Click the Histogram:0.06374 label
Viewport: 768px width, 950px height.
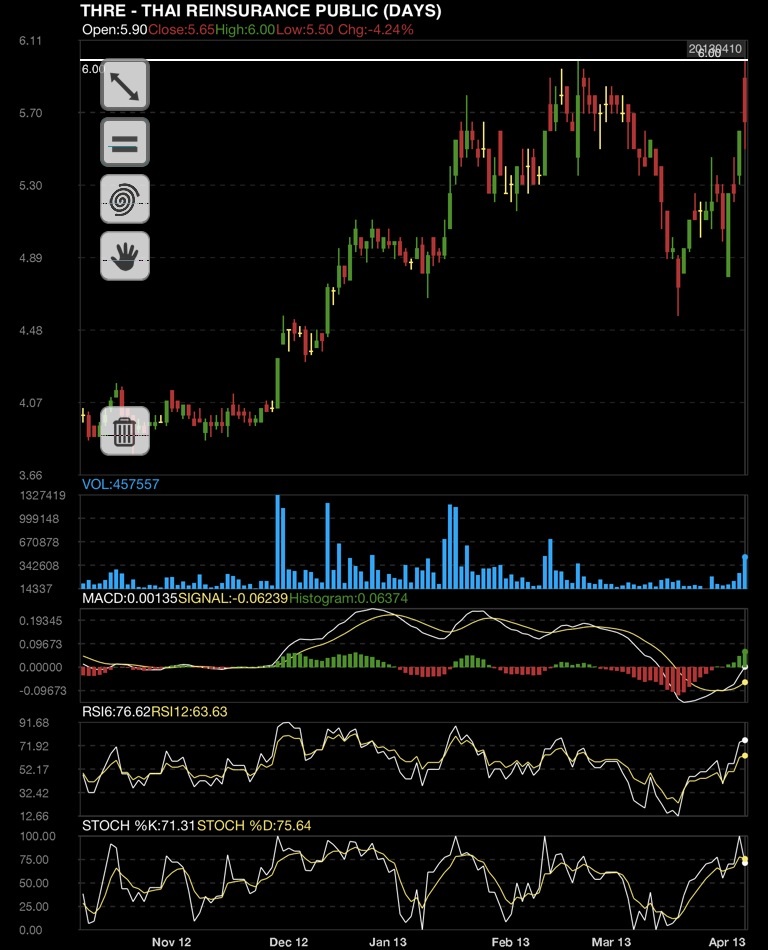[x=348, y=599]
